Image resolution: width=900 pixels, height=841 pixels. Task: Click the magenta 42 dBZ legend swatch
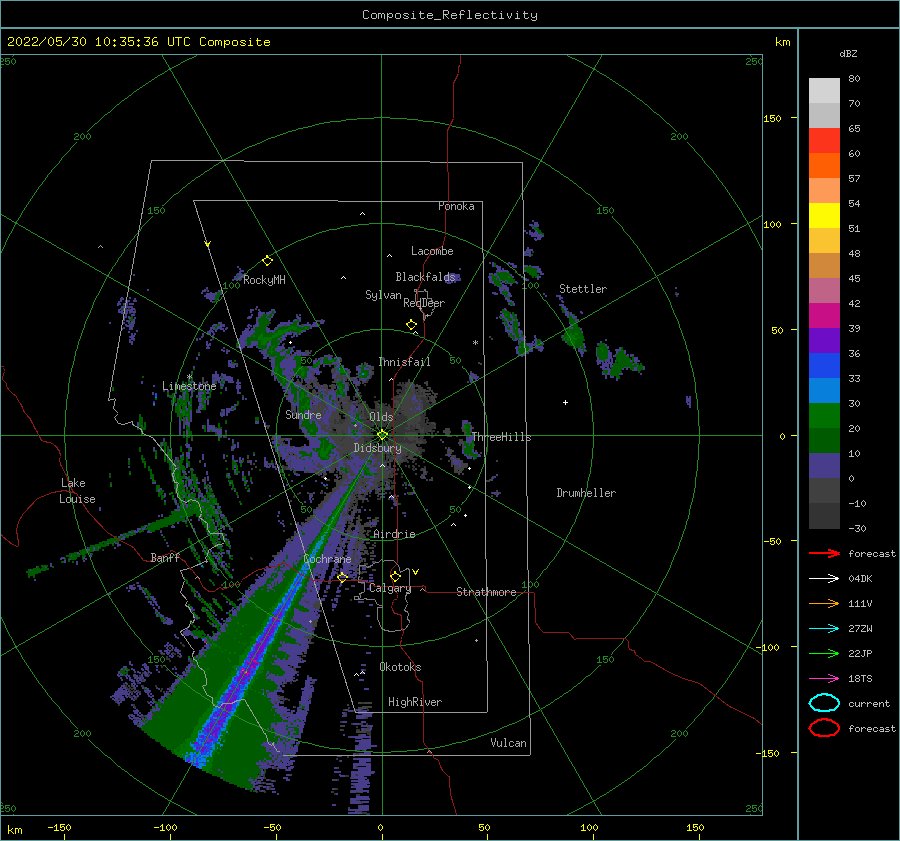pyautogui.click(x=824, y=316)
